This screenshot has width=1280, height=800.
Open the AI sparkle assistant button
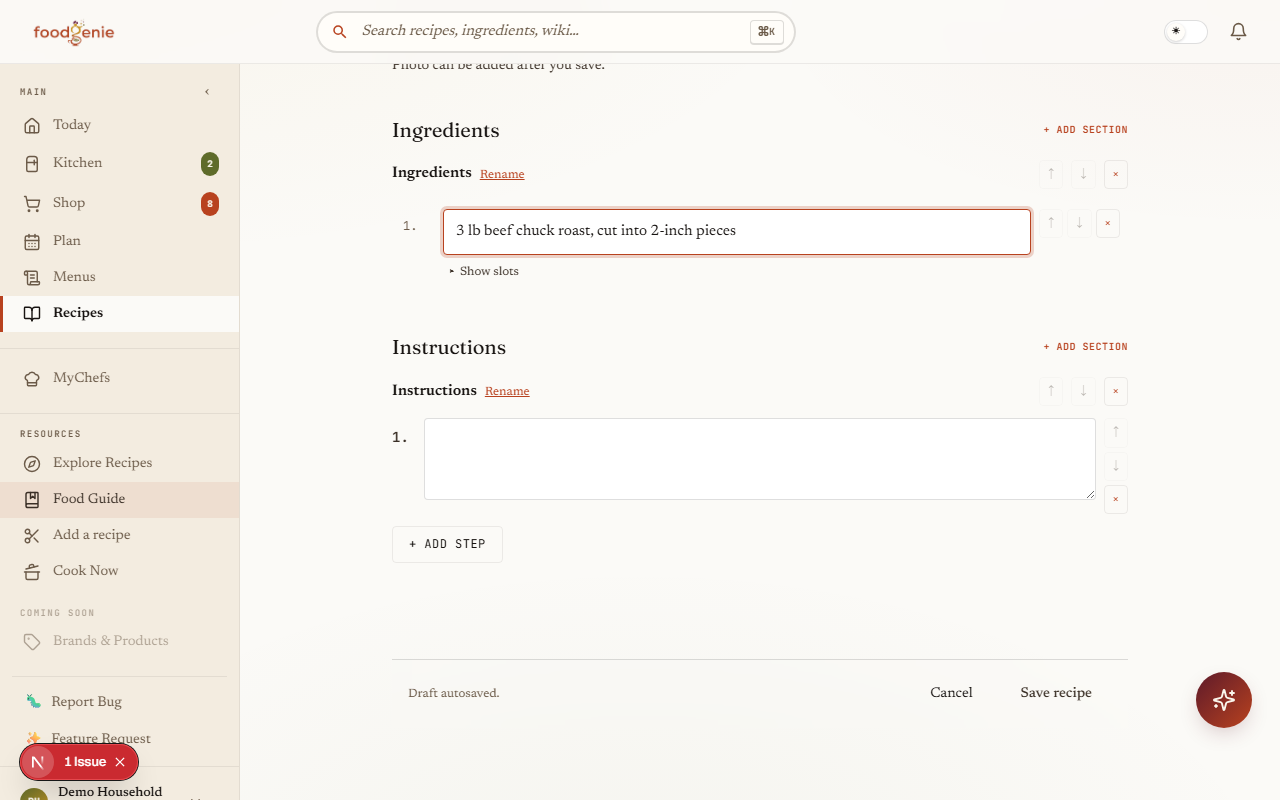pyautogui.click(x=1224, y=700)
